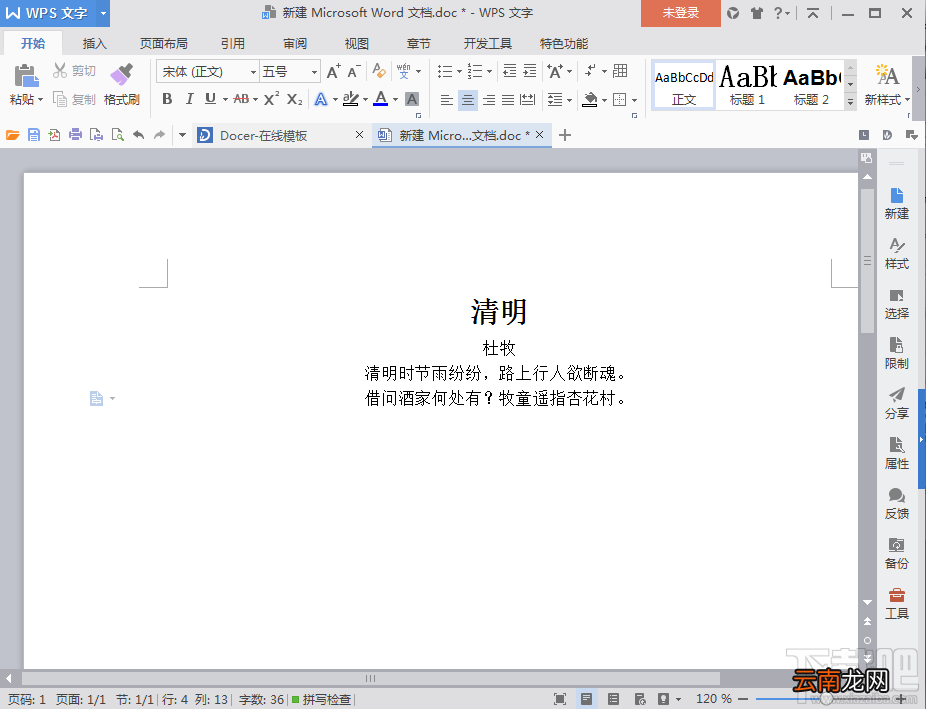Apply the 标题 1 style
The width and height of the screenshot is (926, 709).
(747, 86)
